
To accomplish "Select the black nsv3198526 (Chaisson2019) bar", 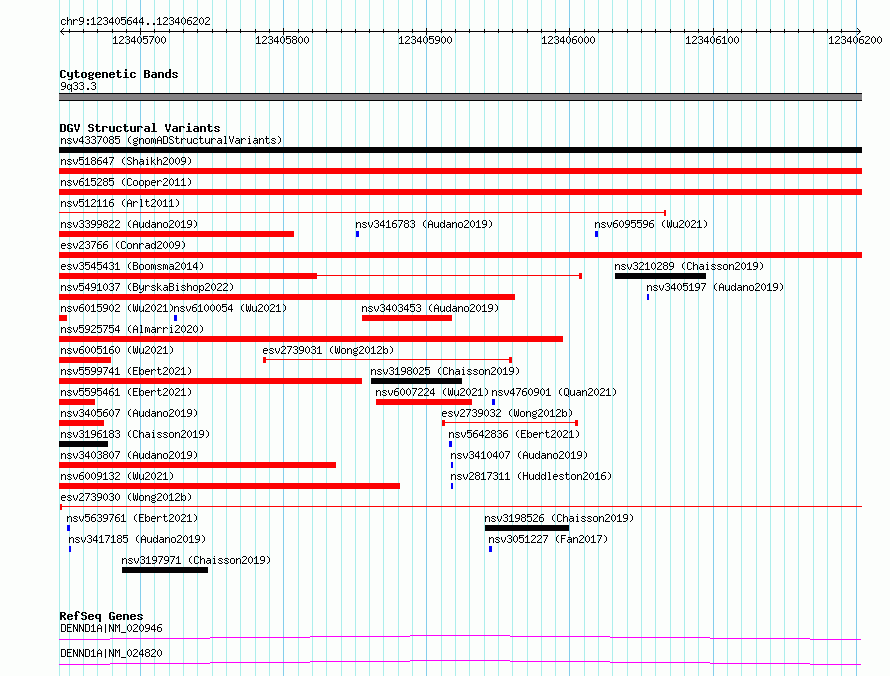I will [x=527, y=528].
